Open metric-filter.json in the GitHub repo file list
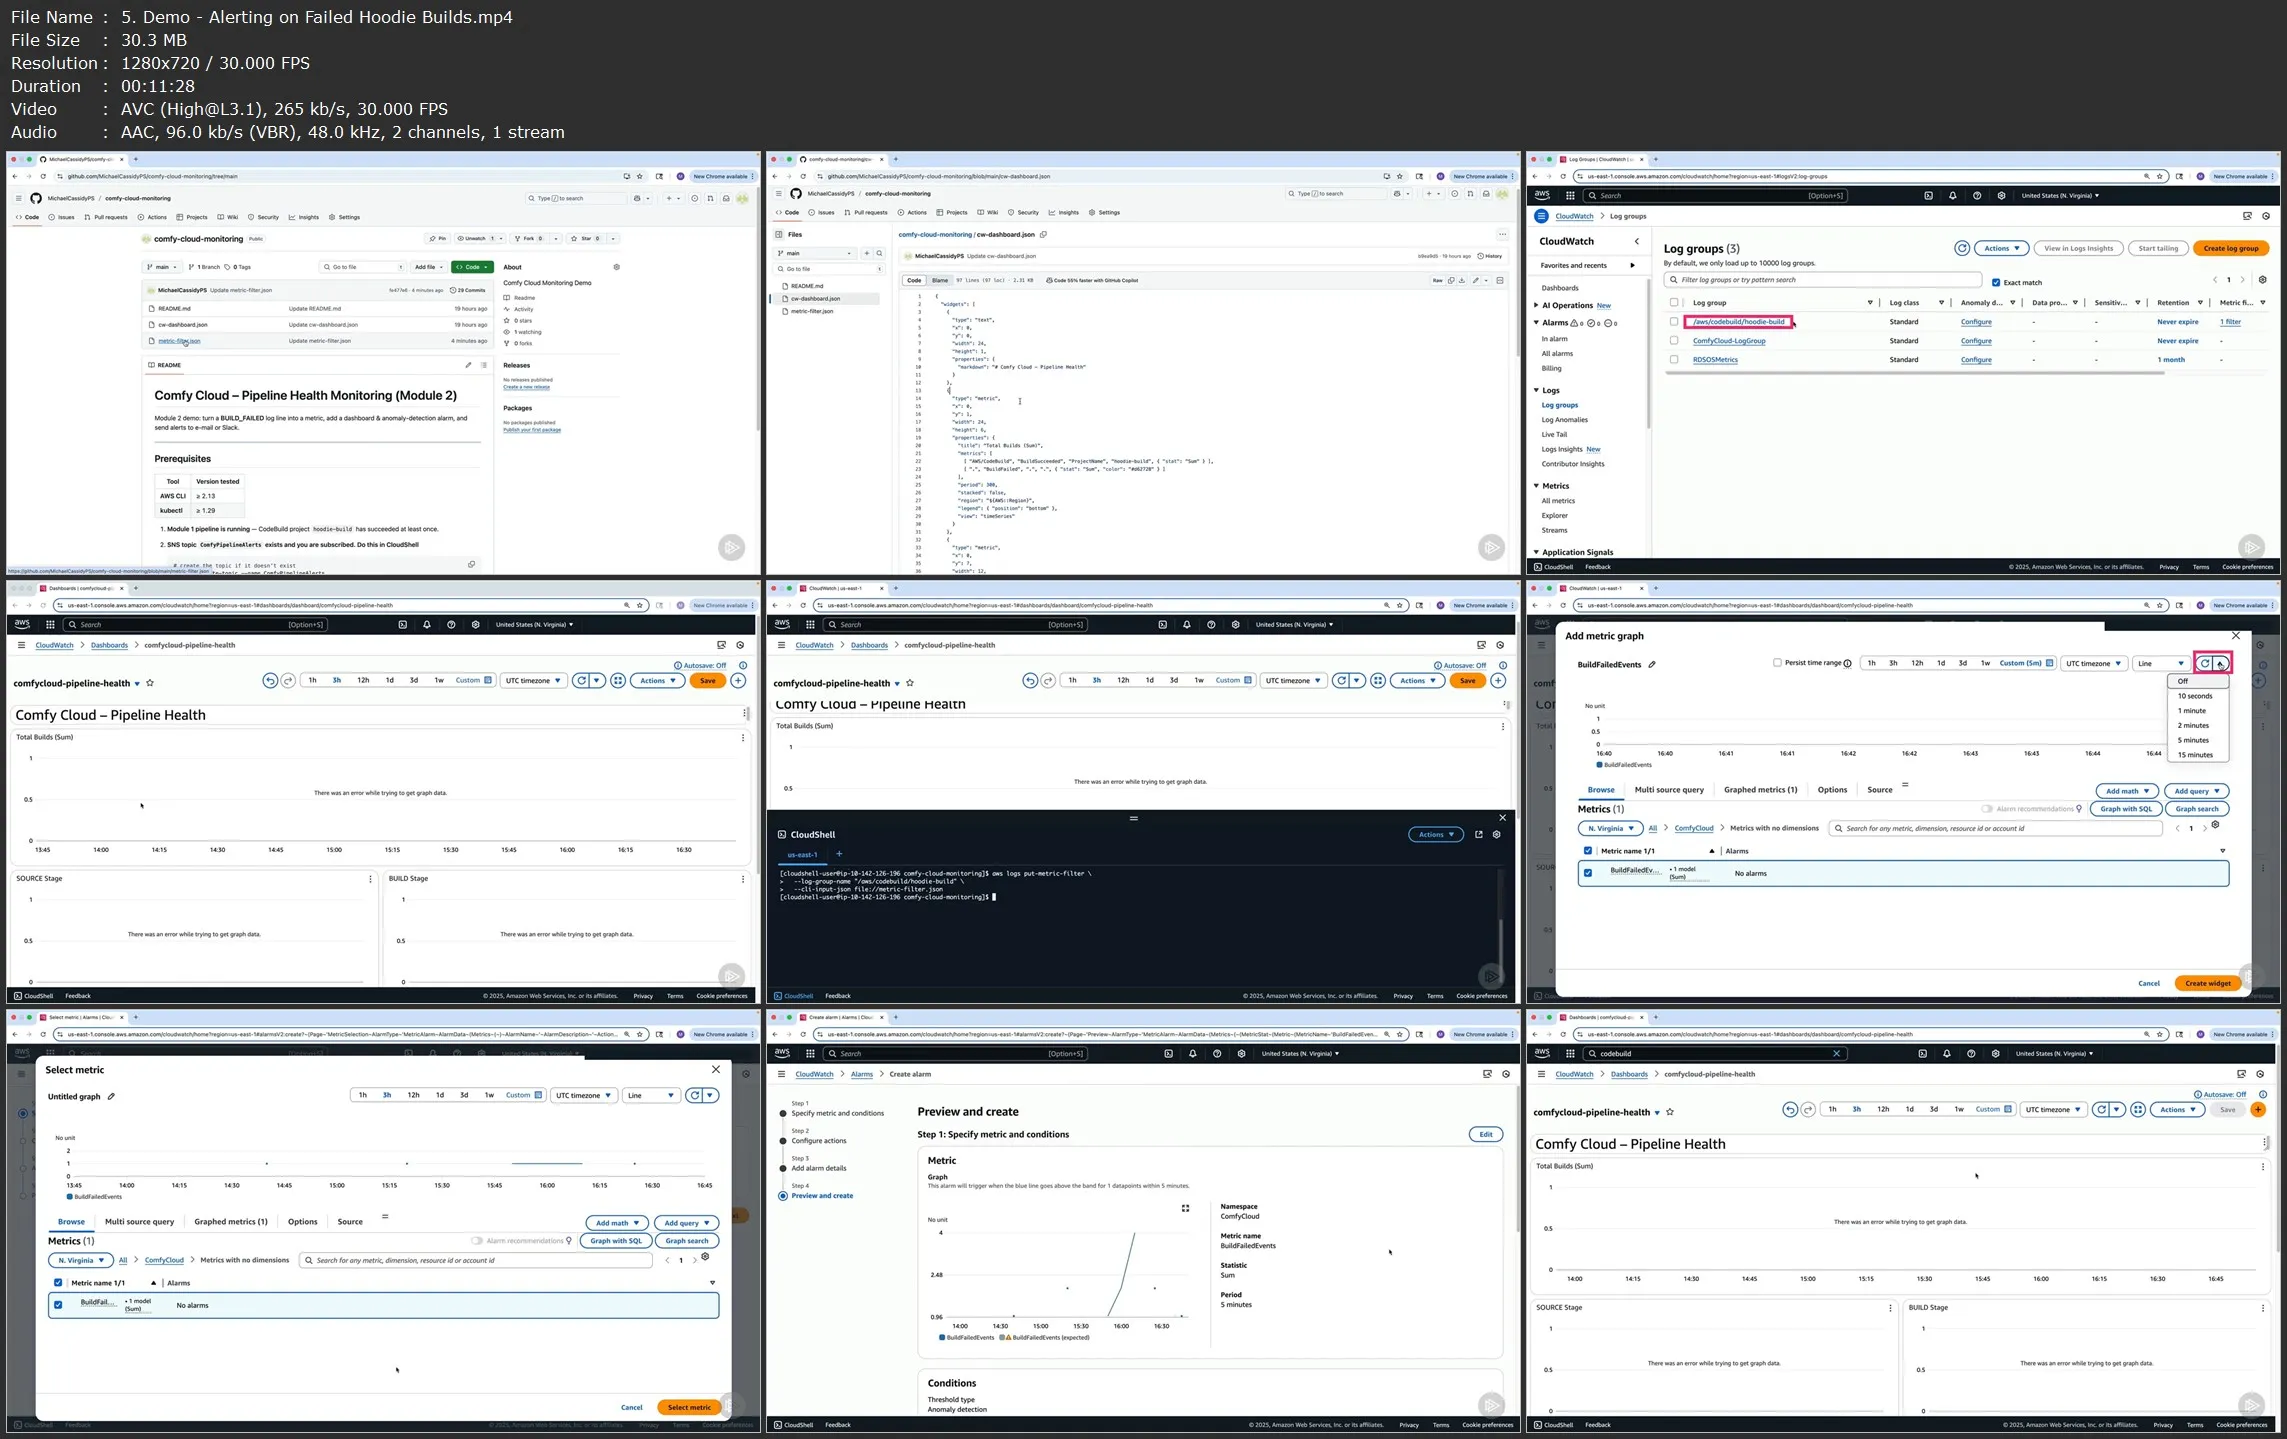Image resolution: width=2287 pixels, height=1439 pixels. [179, 341]
